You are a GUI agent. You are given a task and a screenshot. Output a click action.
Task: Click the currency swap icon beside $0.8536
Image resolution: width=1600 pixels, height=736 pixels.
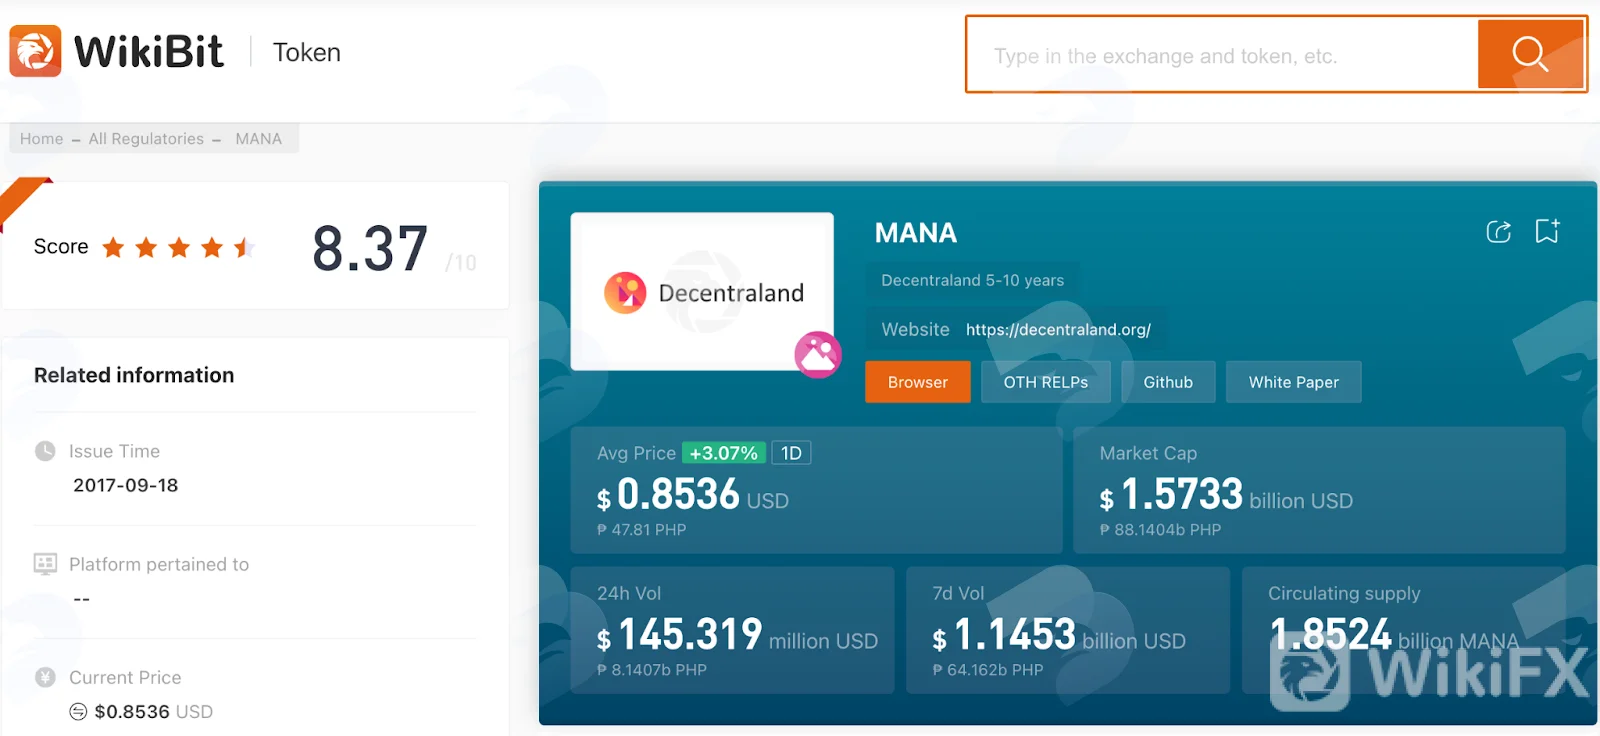pyautogui.click(x=78, y=712)
